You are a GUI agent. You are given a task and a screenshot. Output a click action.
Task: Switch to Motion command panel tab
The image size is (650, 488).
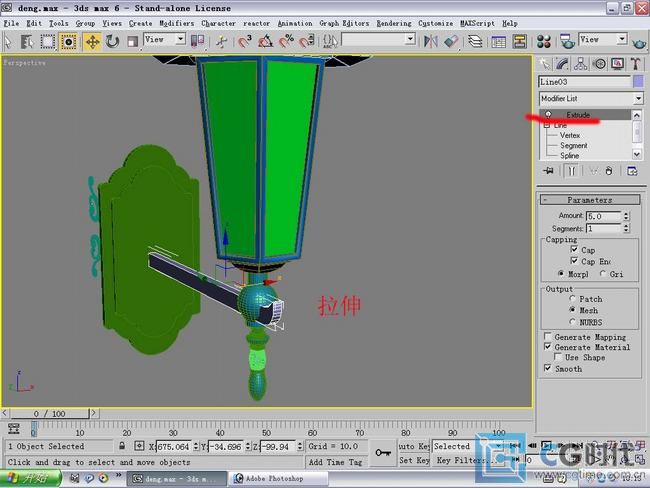pyautogui.click(x=599, y=64)
